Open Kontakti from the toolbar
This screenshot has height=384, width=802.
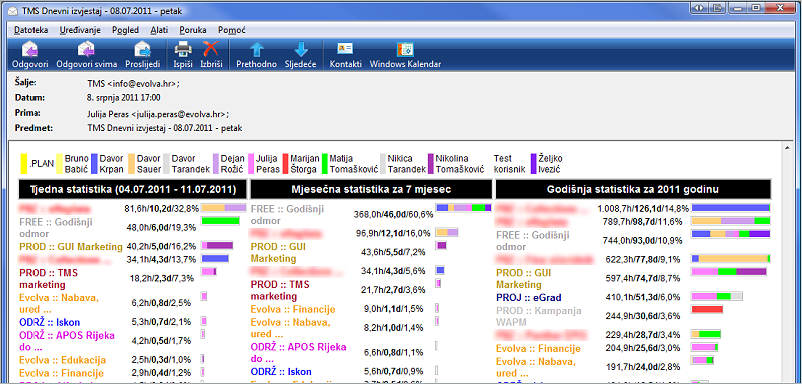[x=345, y=49]
